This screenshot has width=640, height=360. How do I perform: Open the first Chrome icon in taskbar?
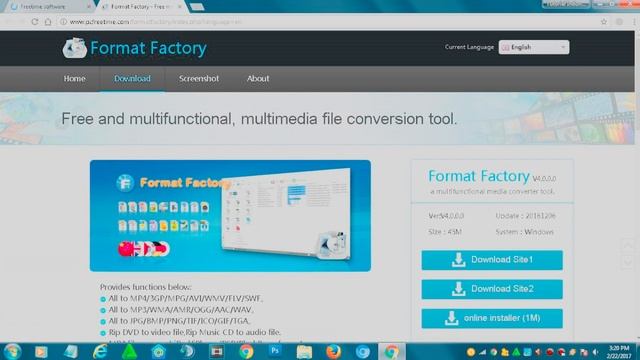(246, 351)
